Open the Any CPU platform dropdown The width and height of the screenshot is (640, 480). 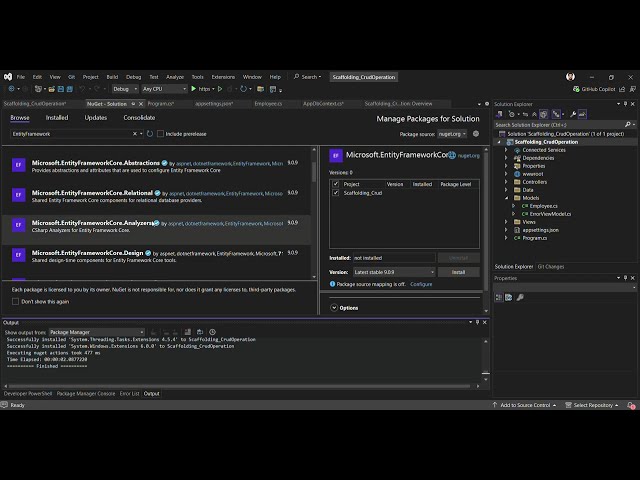[x=164, y=89]
